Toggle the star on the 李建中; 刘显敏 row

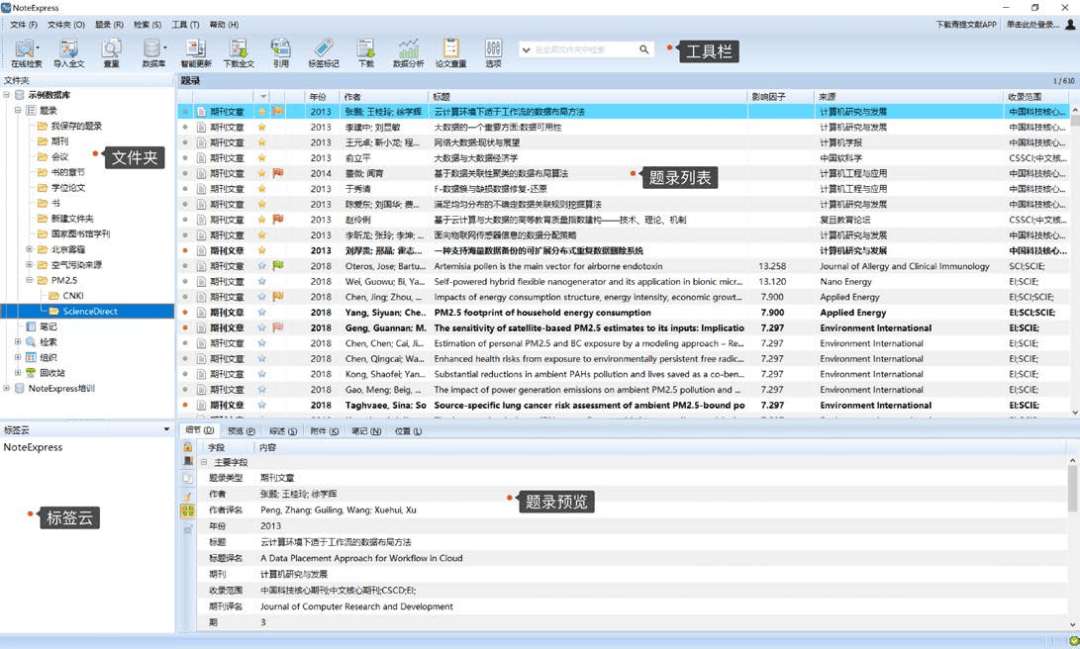(262, 127)
